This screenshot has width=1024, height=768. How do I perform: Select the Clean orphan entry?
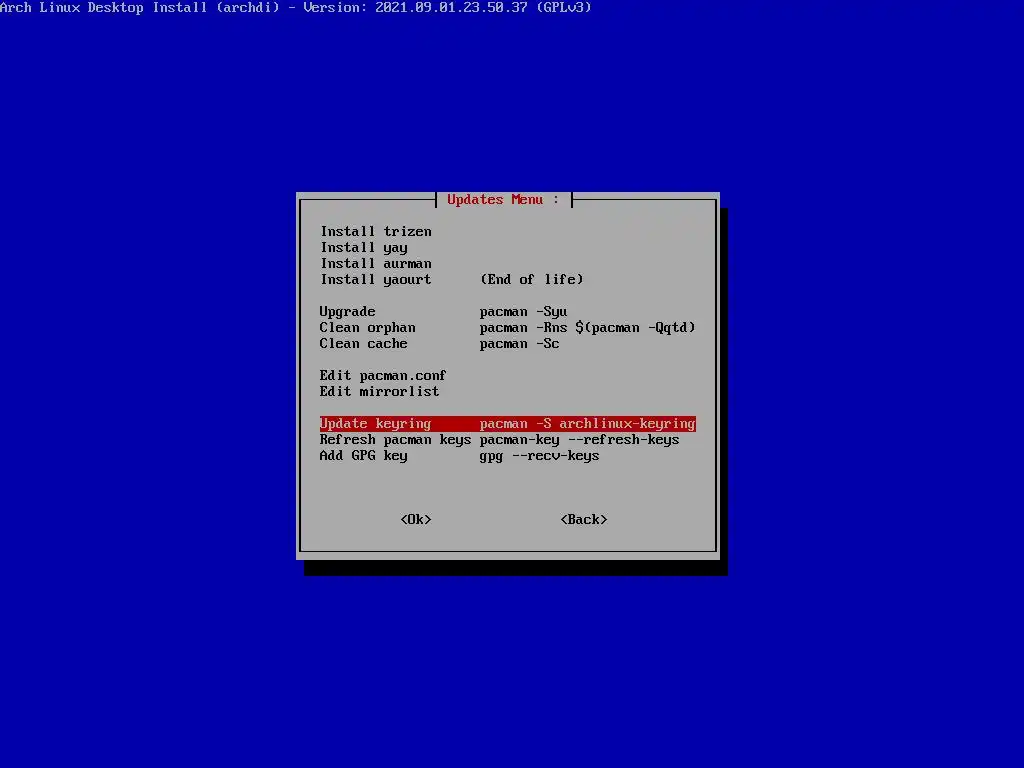[x=507, y=328]
